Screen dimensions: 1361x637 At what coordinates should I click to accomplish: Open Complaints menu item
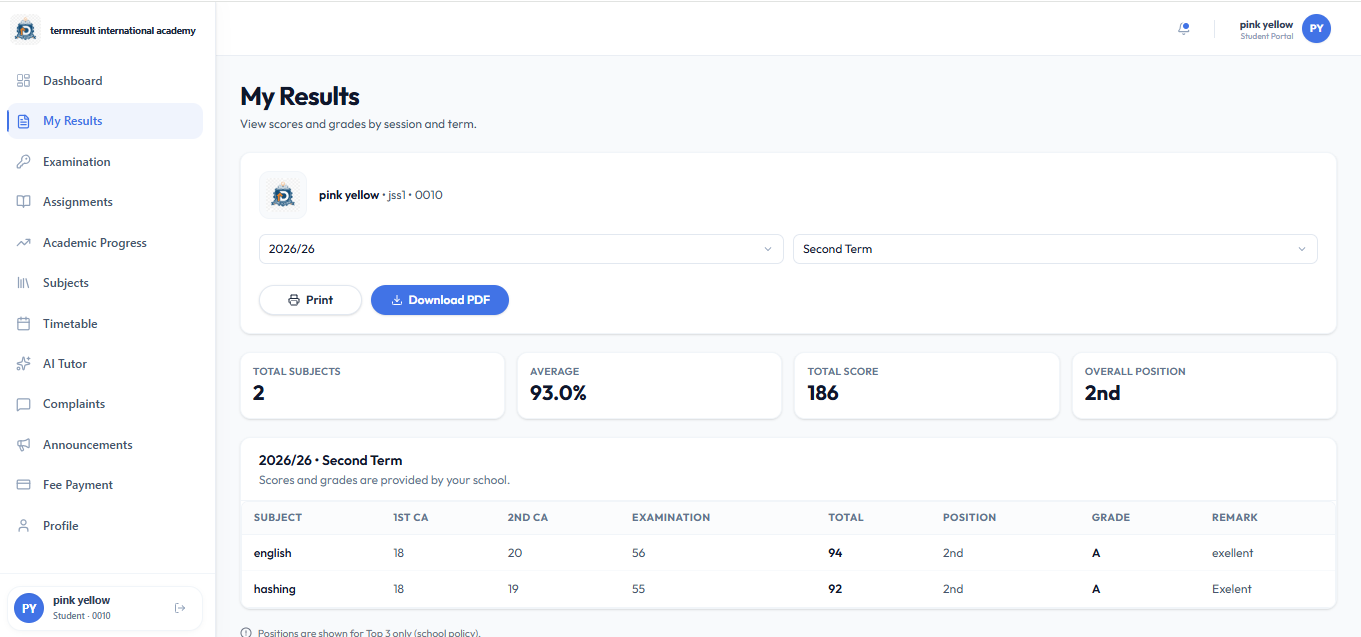104,404
